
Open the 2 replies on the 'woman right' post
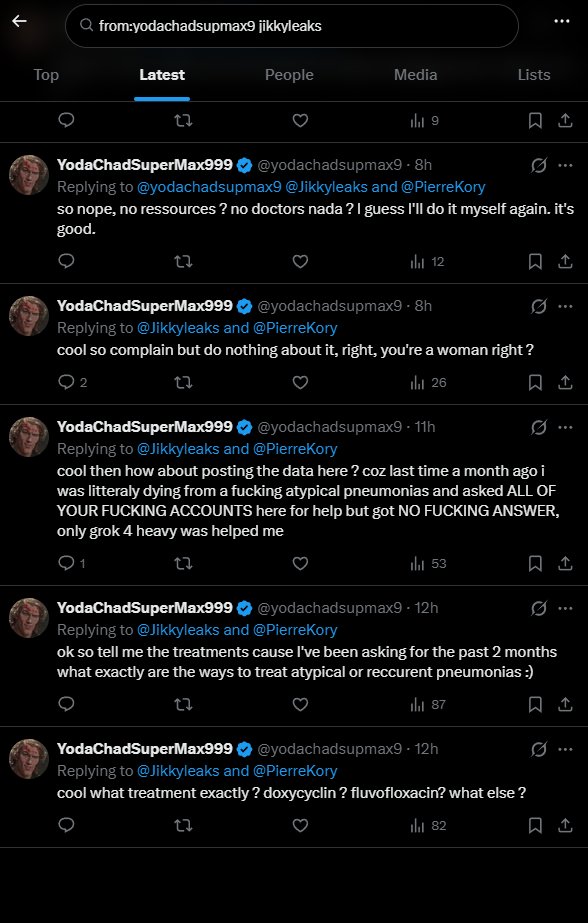click(x=72, y=383)
